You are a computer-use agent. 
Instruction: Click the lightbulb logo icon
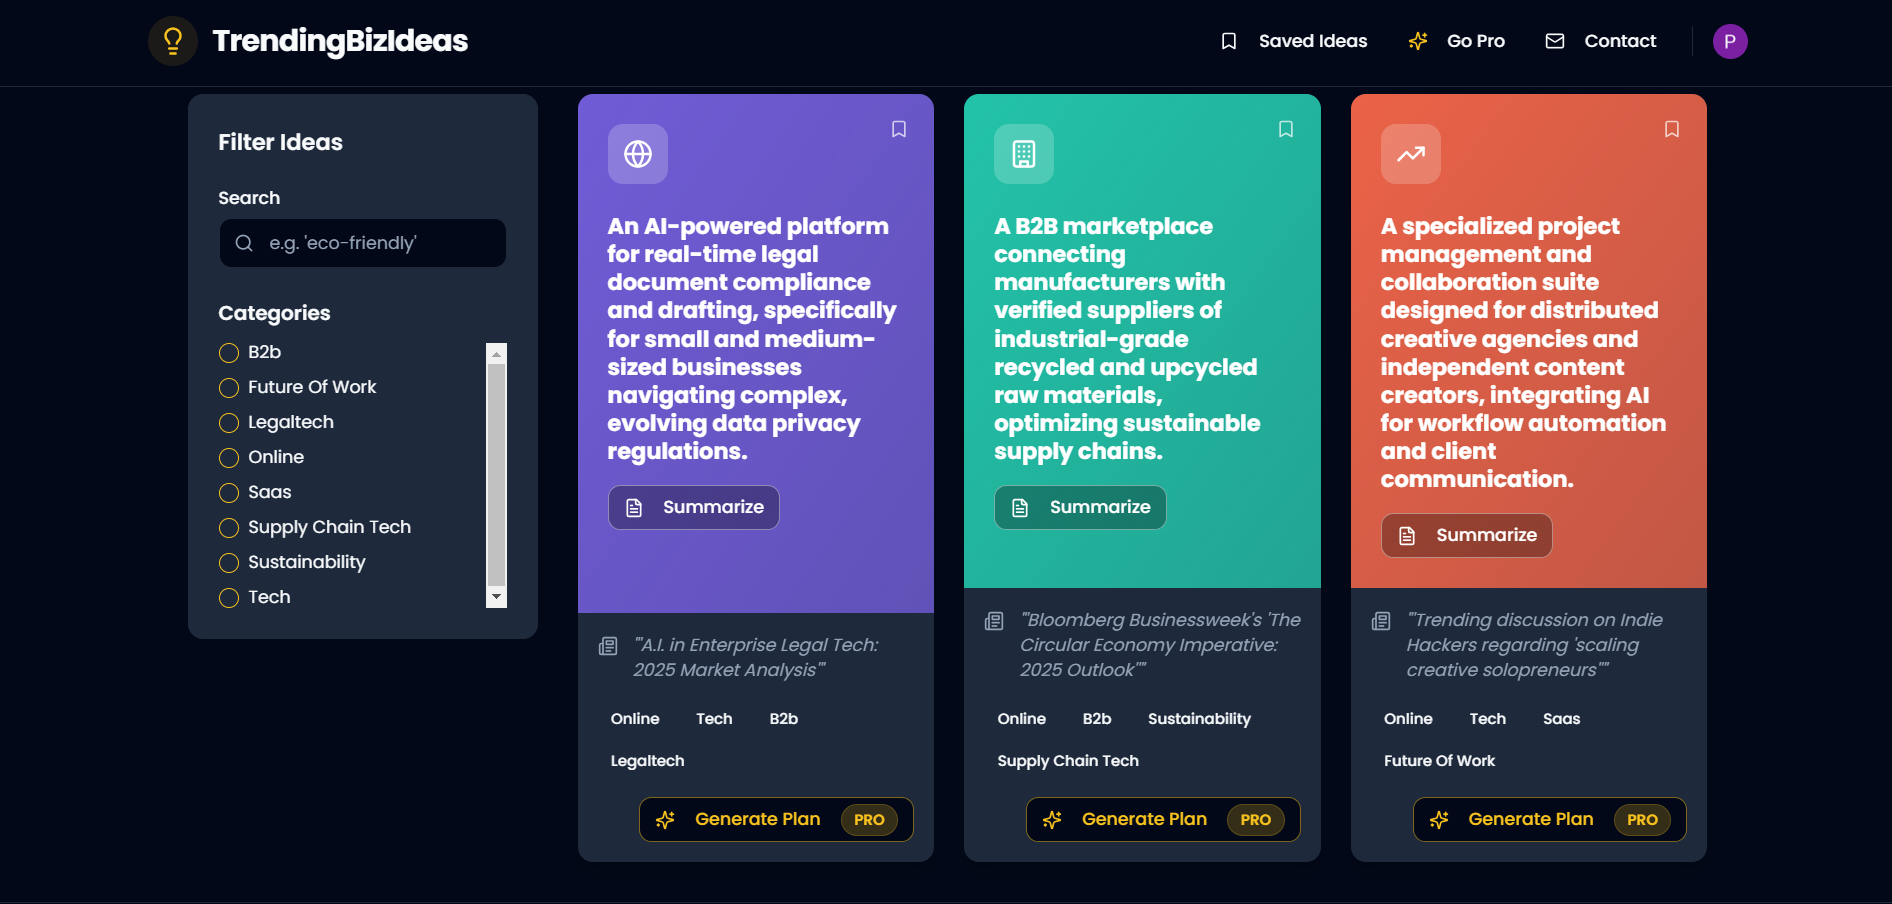coord(173,41)
